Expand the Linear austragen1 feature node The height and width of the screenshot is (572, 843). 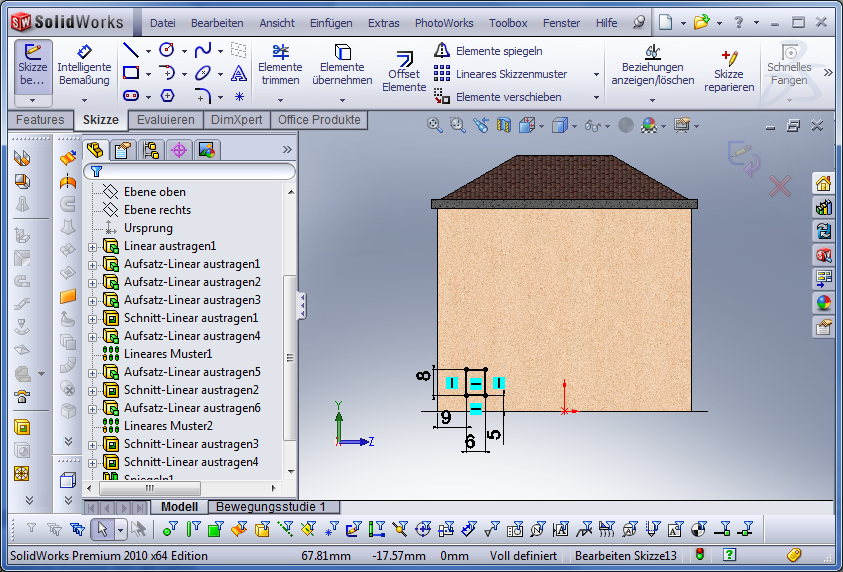click(x=93, y=247)
